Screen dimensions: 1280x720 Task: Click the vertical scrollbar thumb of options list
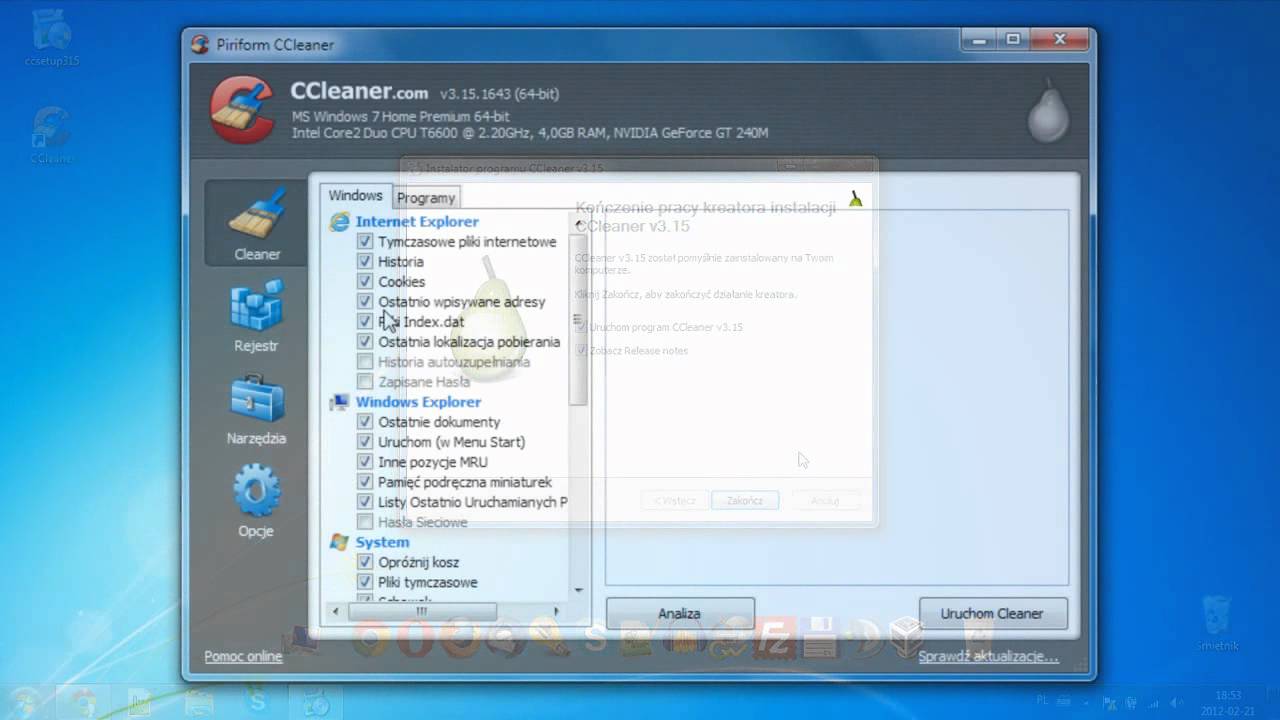578,320
